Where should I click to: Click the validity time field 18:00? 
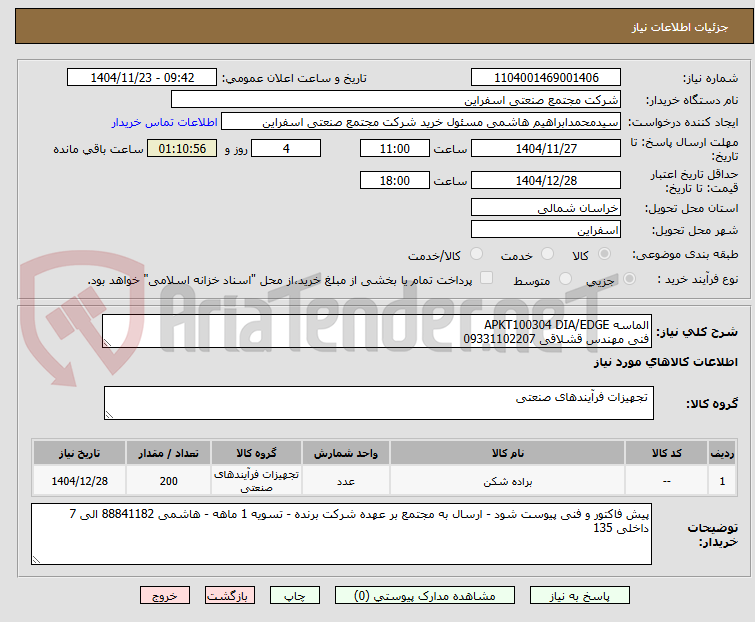tap(395, 180)
